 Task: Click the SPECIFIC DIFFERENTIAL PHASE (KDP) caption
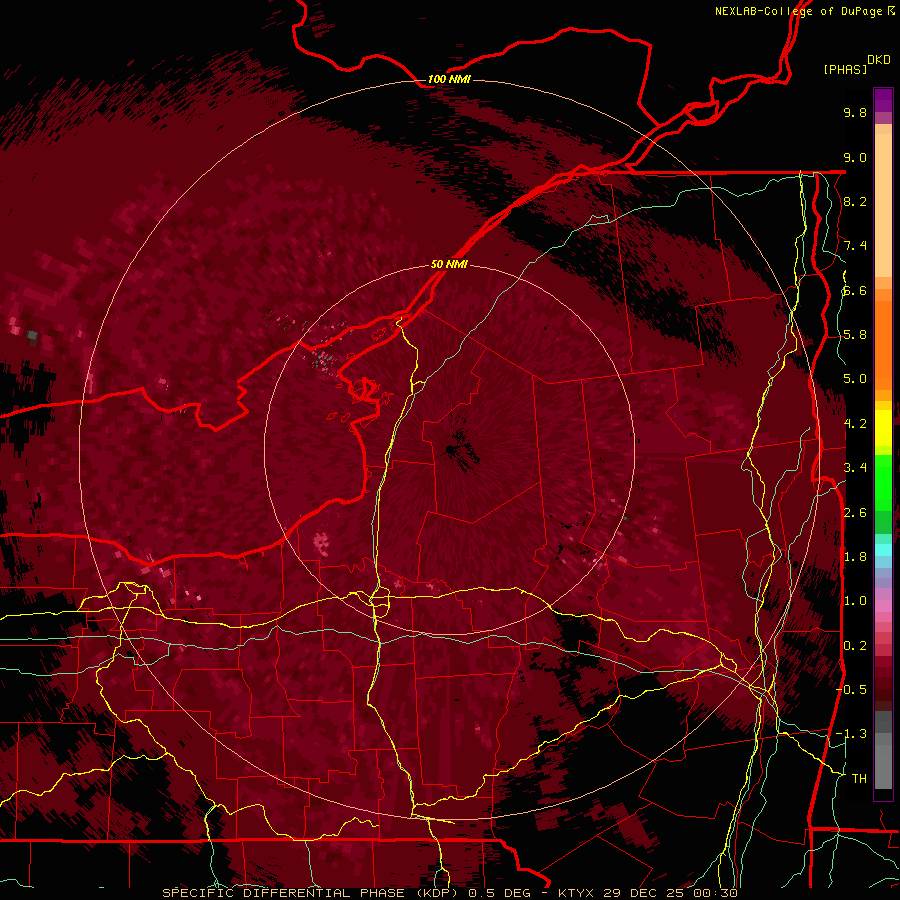[x=312, y=893]
